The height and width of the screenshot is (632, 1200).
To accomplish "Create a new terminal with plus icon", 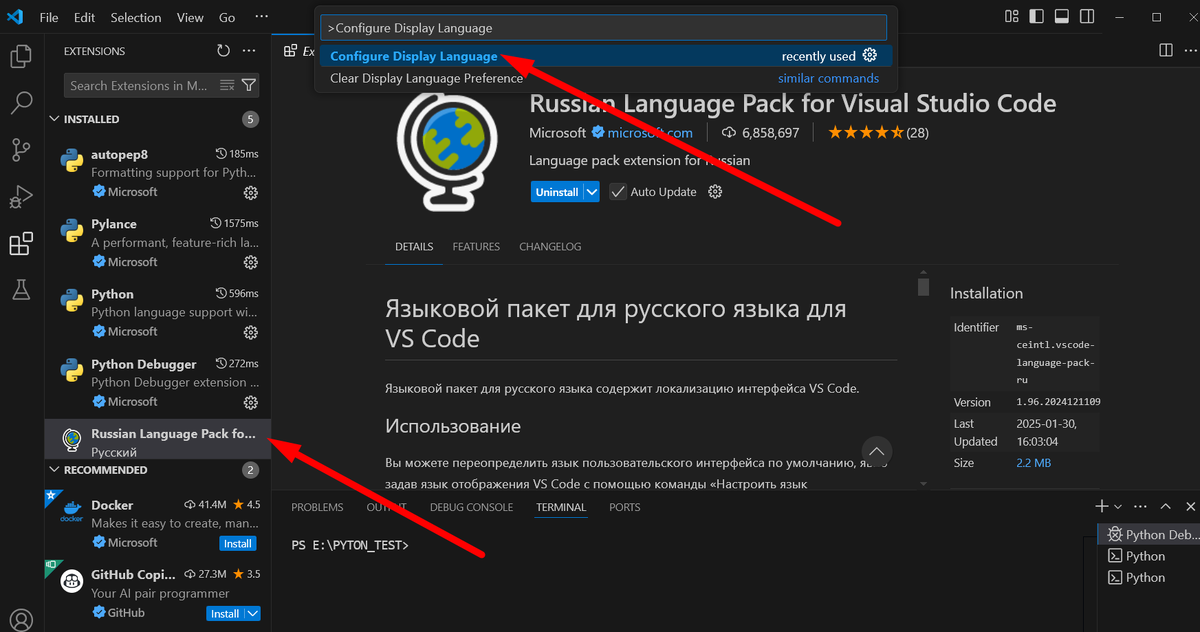I will [x=1101, y=507].
